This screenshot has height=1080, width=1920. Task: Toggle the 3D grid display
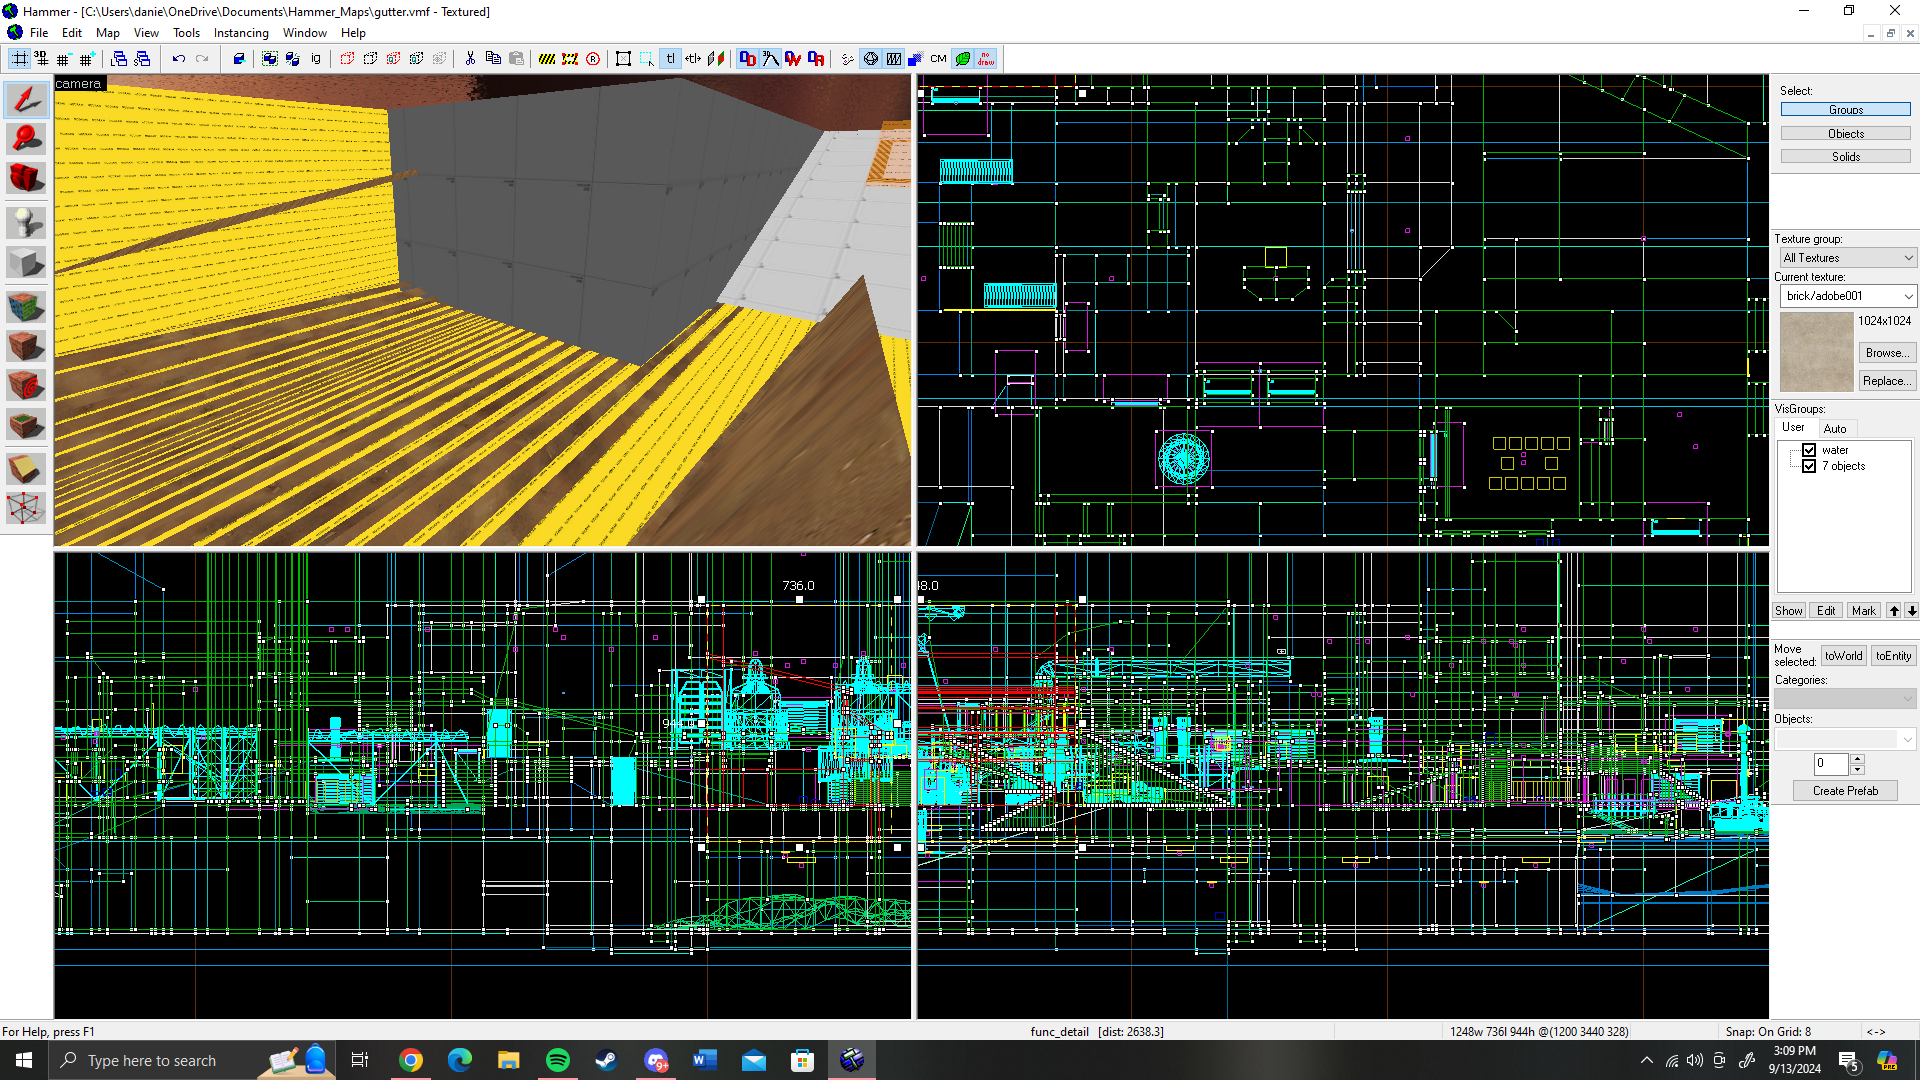(x=41, y=59)
